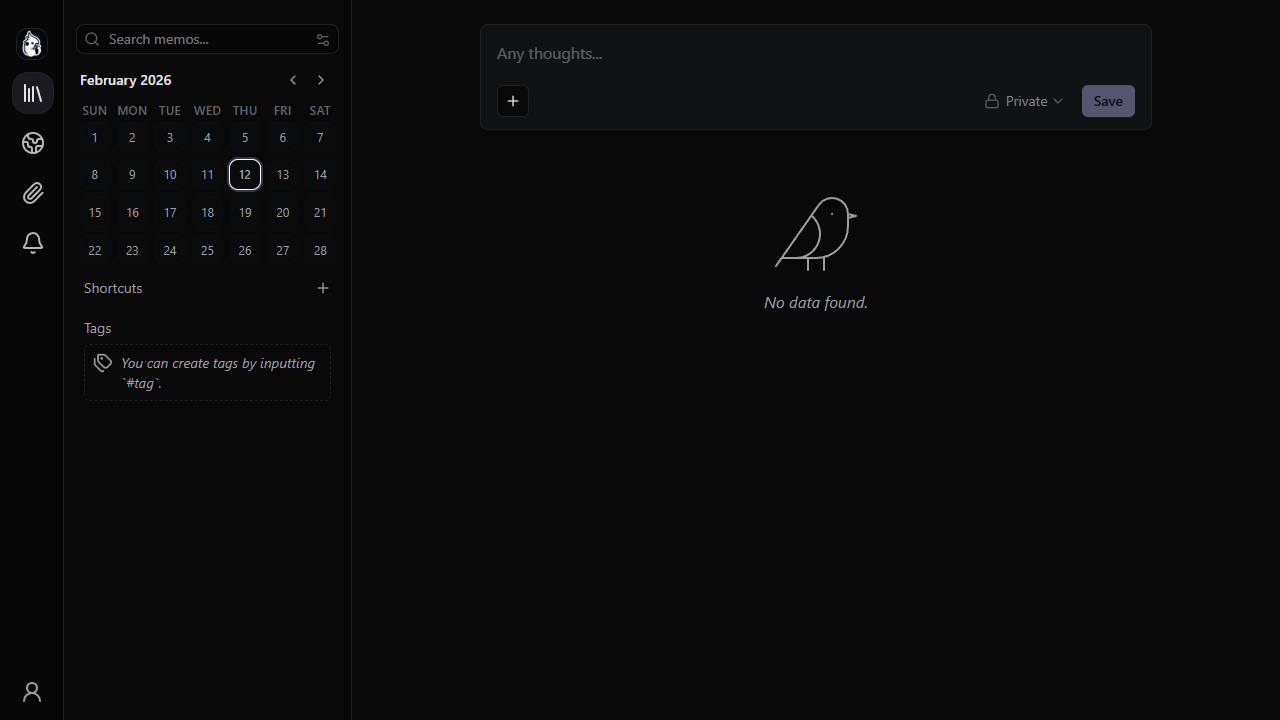Viewport: 1280px width, 720px height.
Task: Open the profile icon at sidebar bottom
Action: point(30,691)
